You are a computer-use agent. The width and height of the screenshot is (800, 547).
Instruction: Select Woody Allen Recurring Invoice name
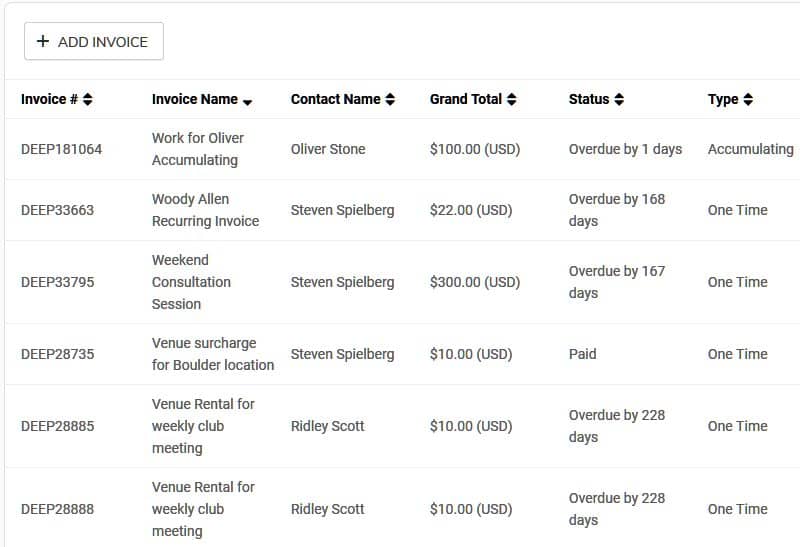[x=206, y=210]
